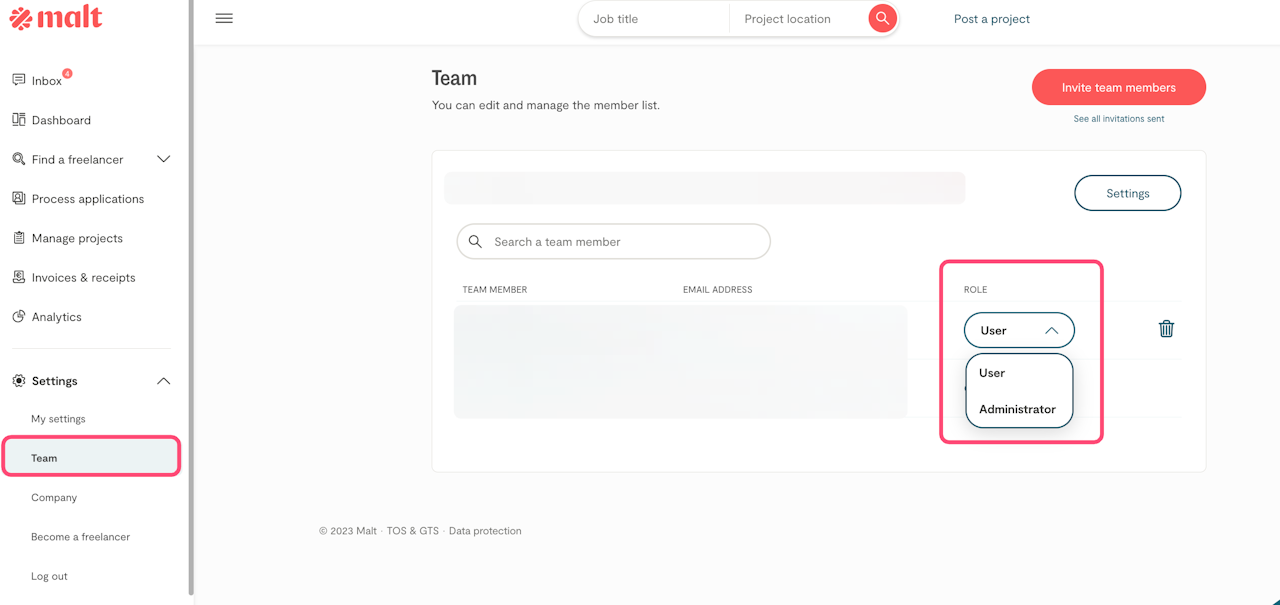Click the Dashboard icon in sidebar
The image size is (1280, 605).
coord(19,120)
